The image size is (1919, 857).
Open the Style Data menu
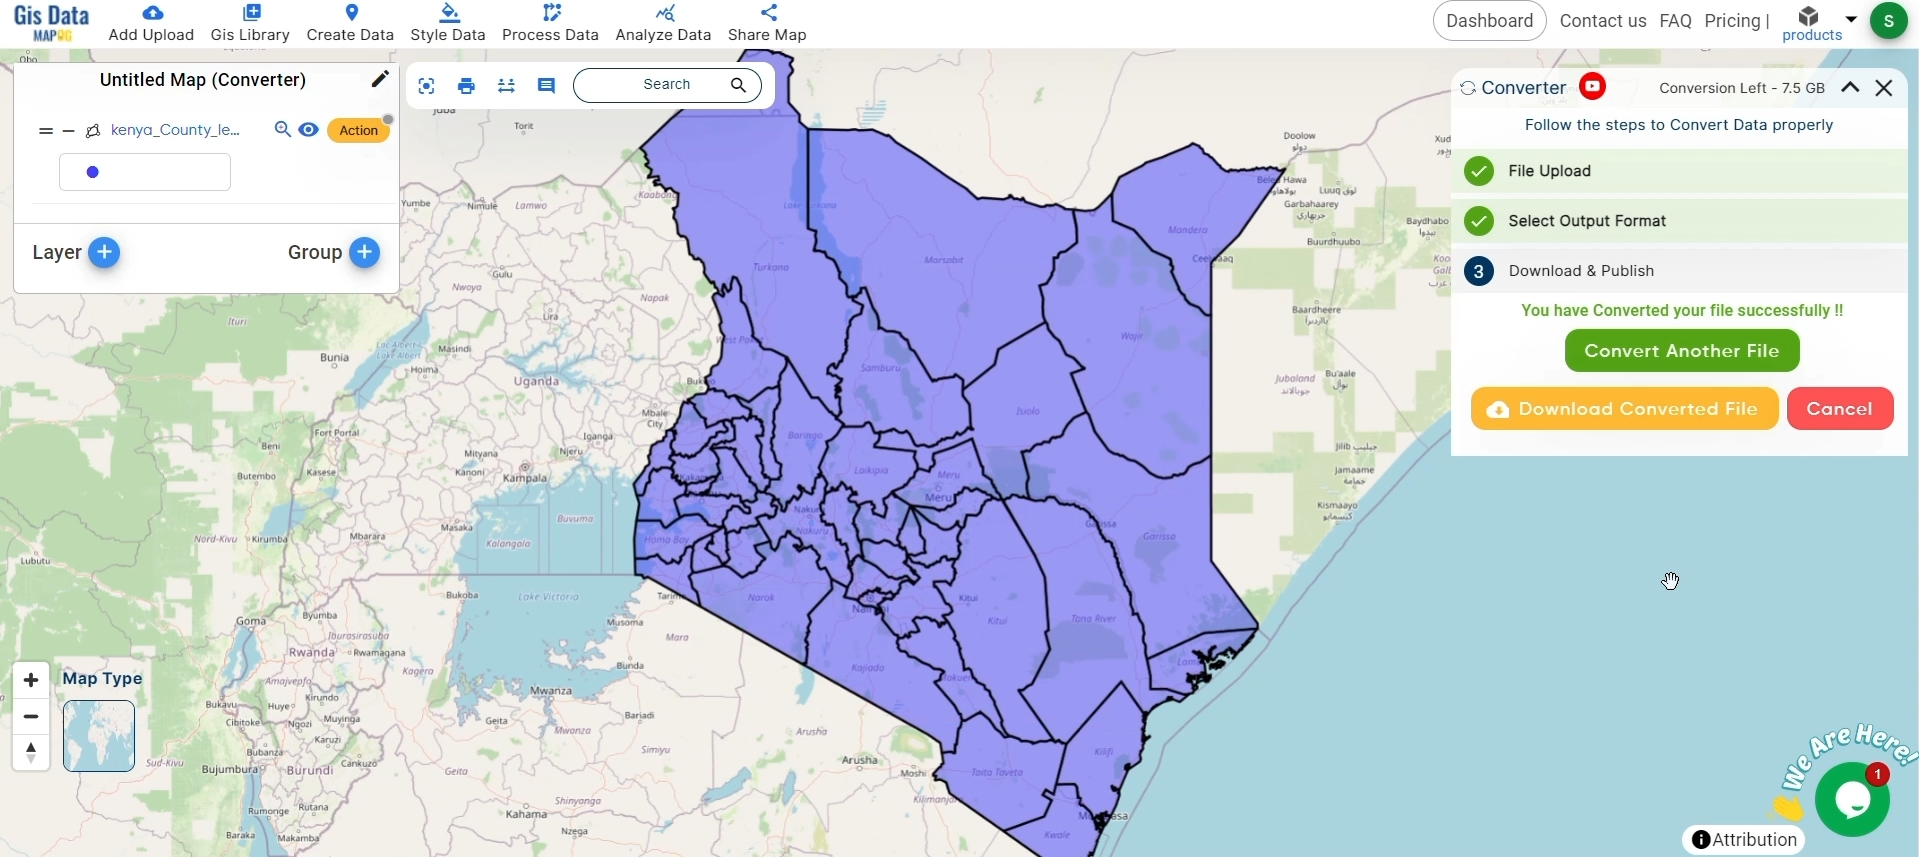click(x=447, y=23)
